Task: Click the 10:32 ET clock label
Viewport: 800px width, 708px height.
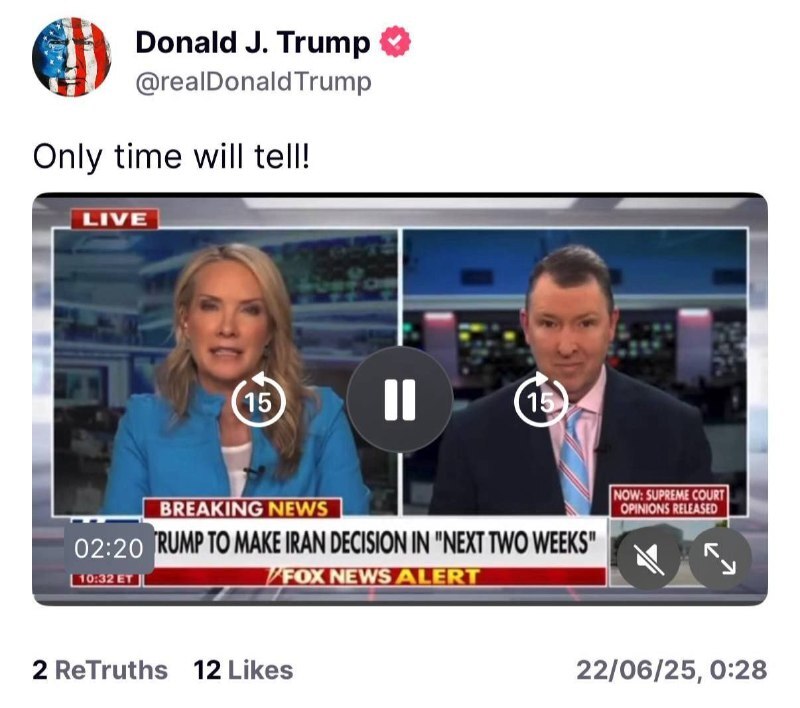Action: pyautogui.click(x=106, y=579)
